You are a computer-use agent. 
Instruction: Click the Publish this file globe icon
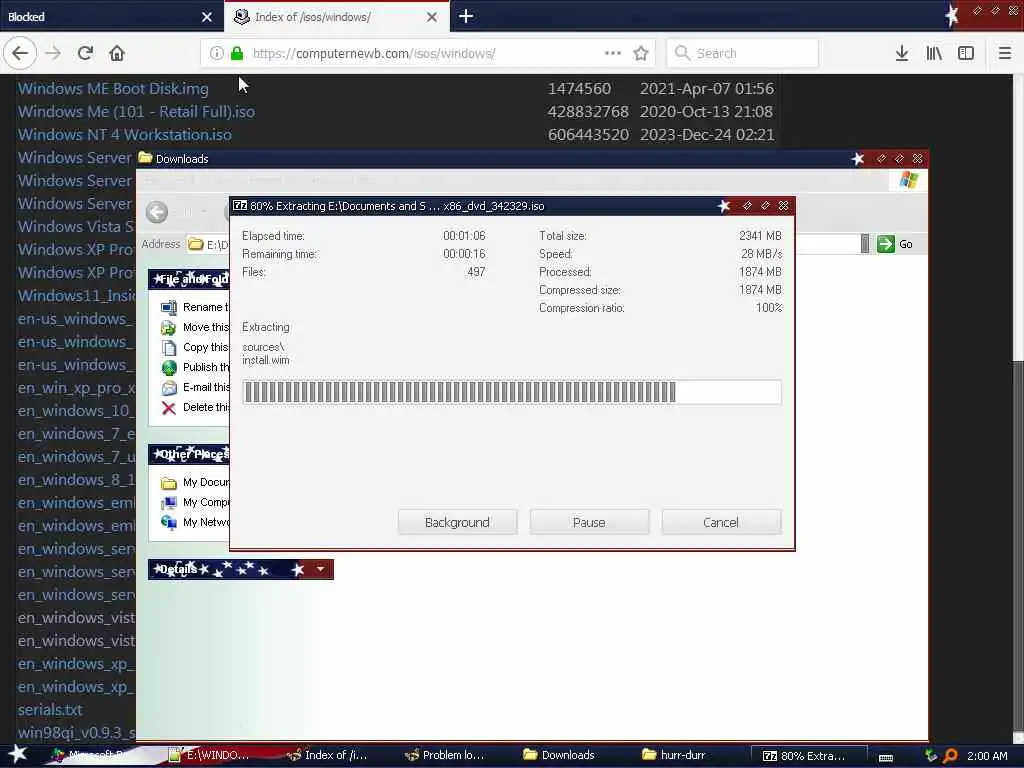click(168, 368)
